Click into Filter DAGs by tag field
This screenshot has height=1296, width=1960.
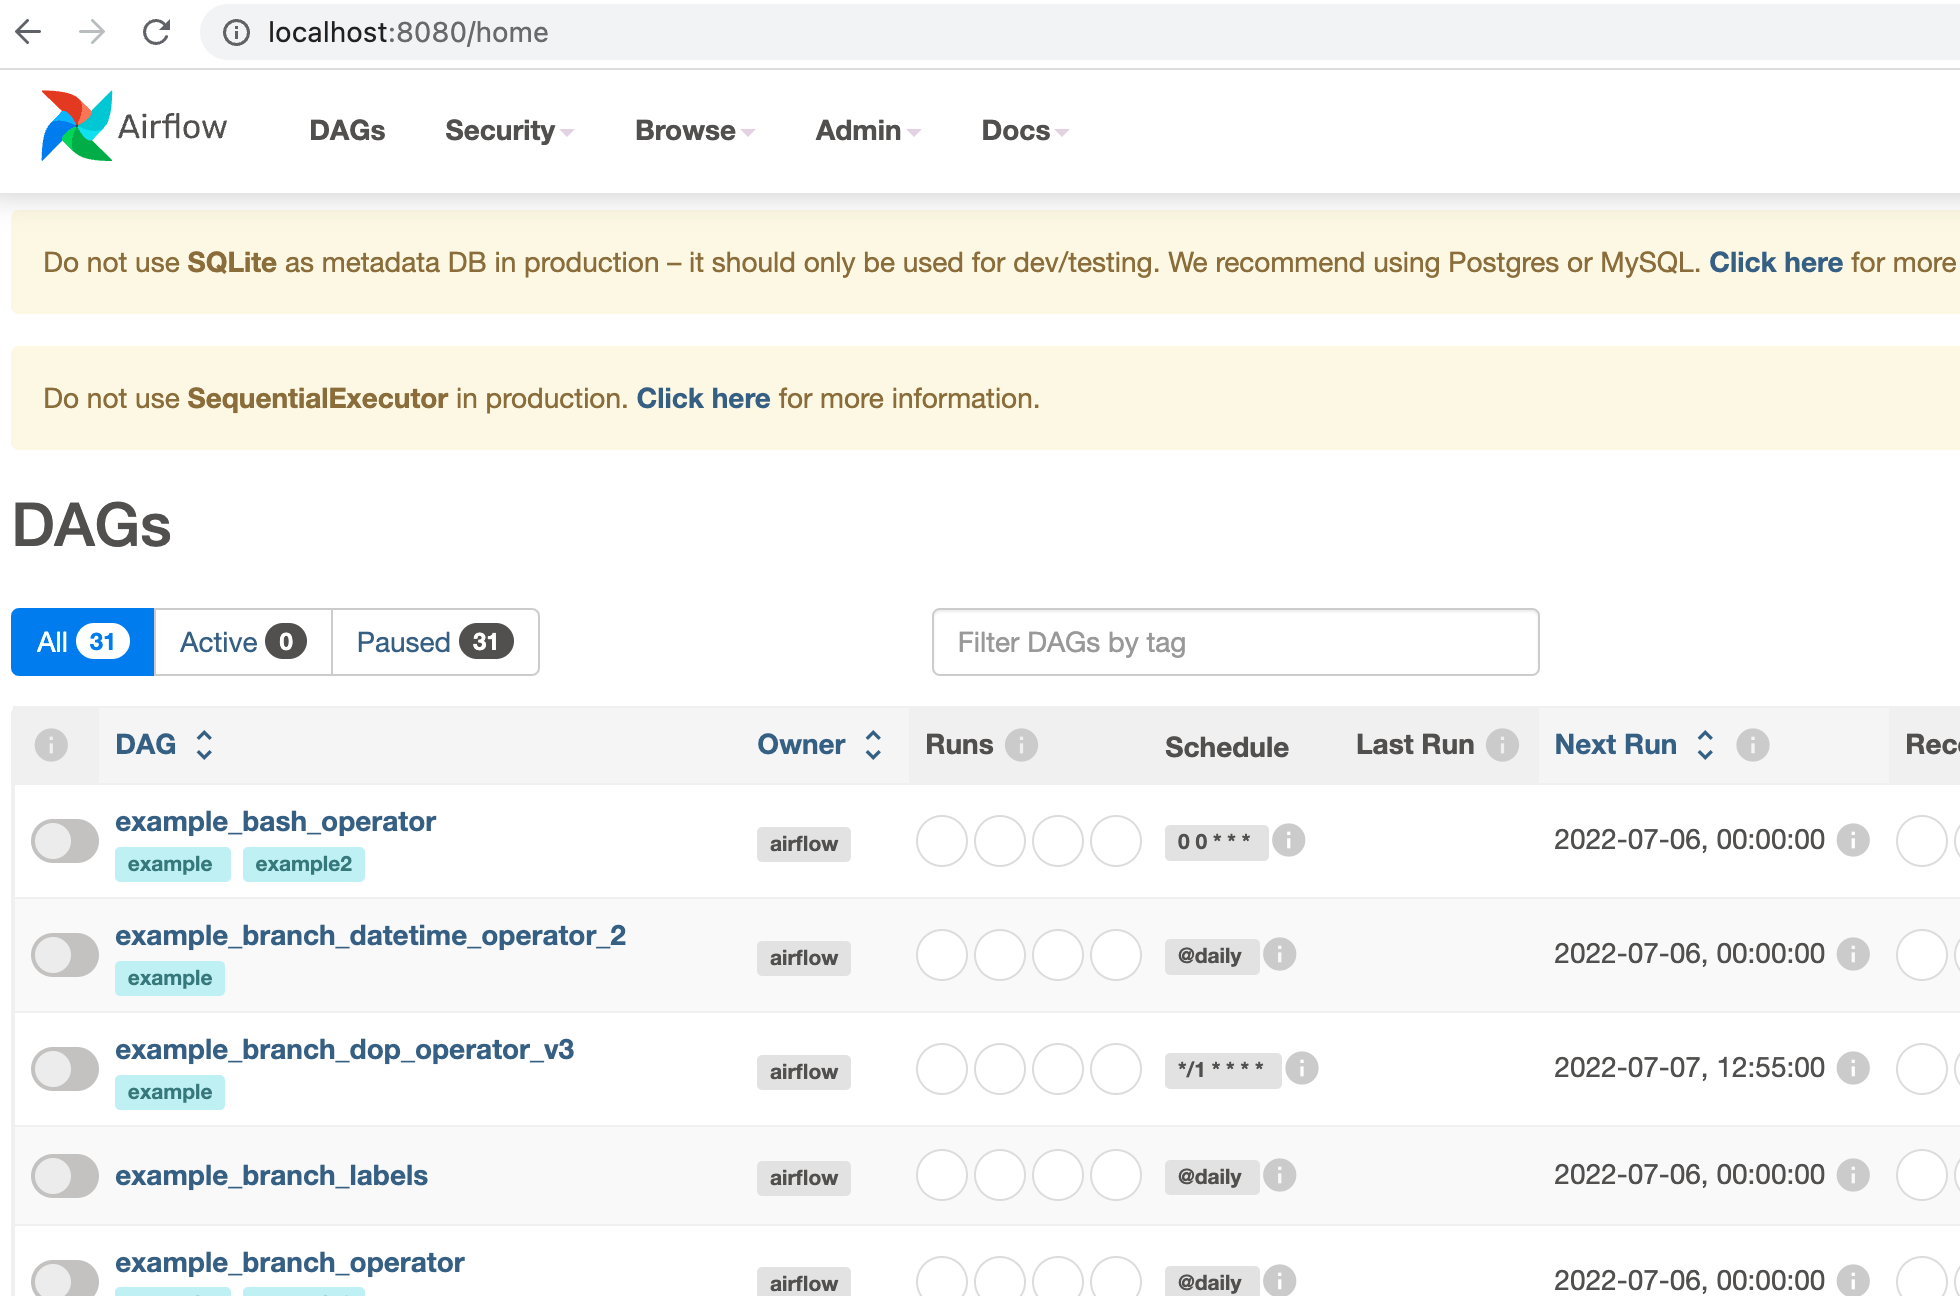click(x=1235, y=642)
